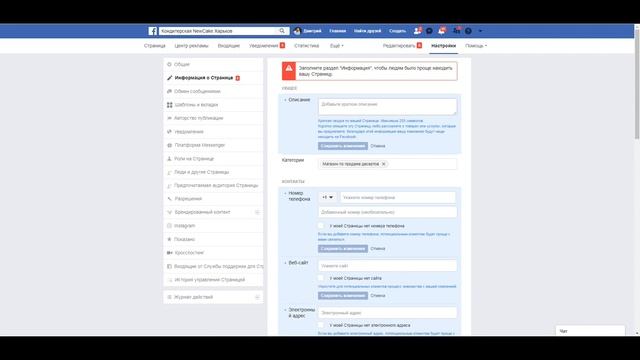Click the speech bubble icon for Обмен сообщениями
640x360 pixels.
[x=169, y=91]
